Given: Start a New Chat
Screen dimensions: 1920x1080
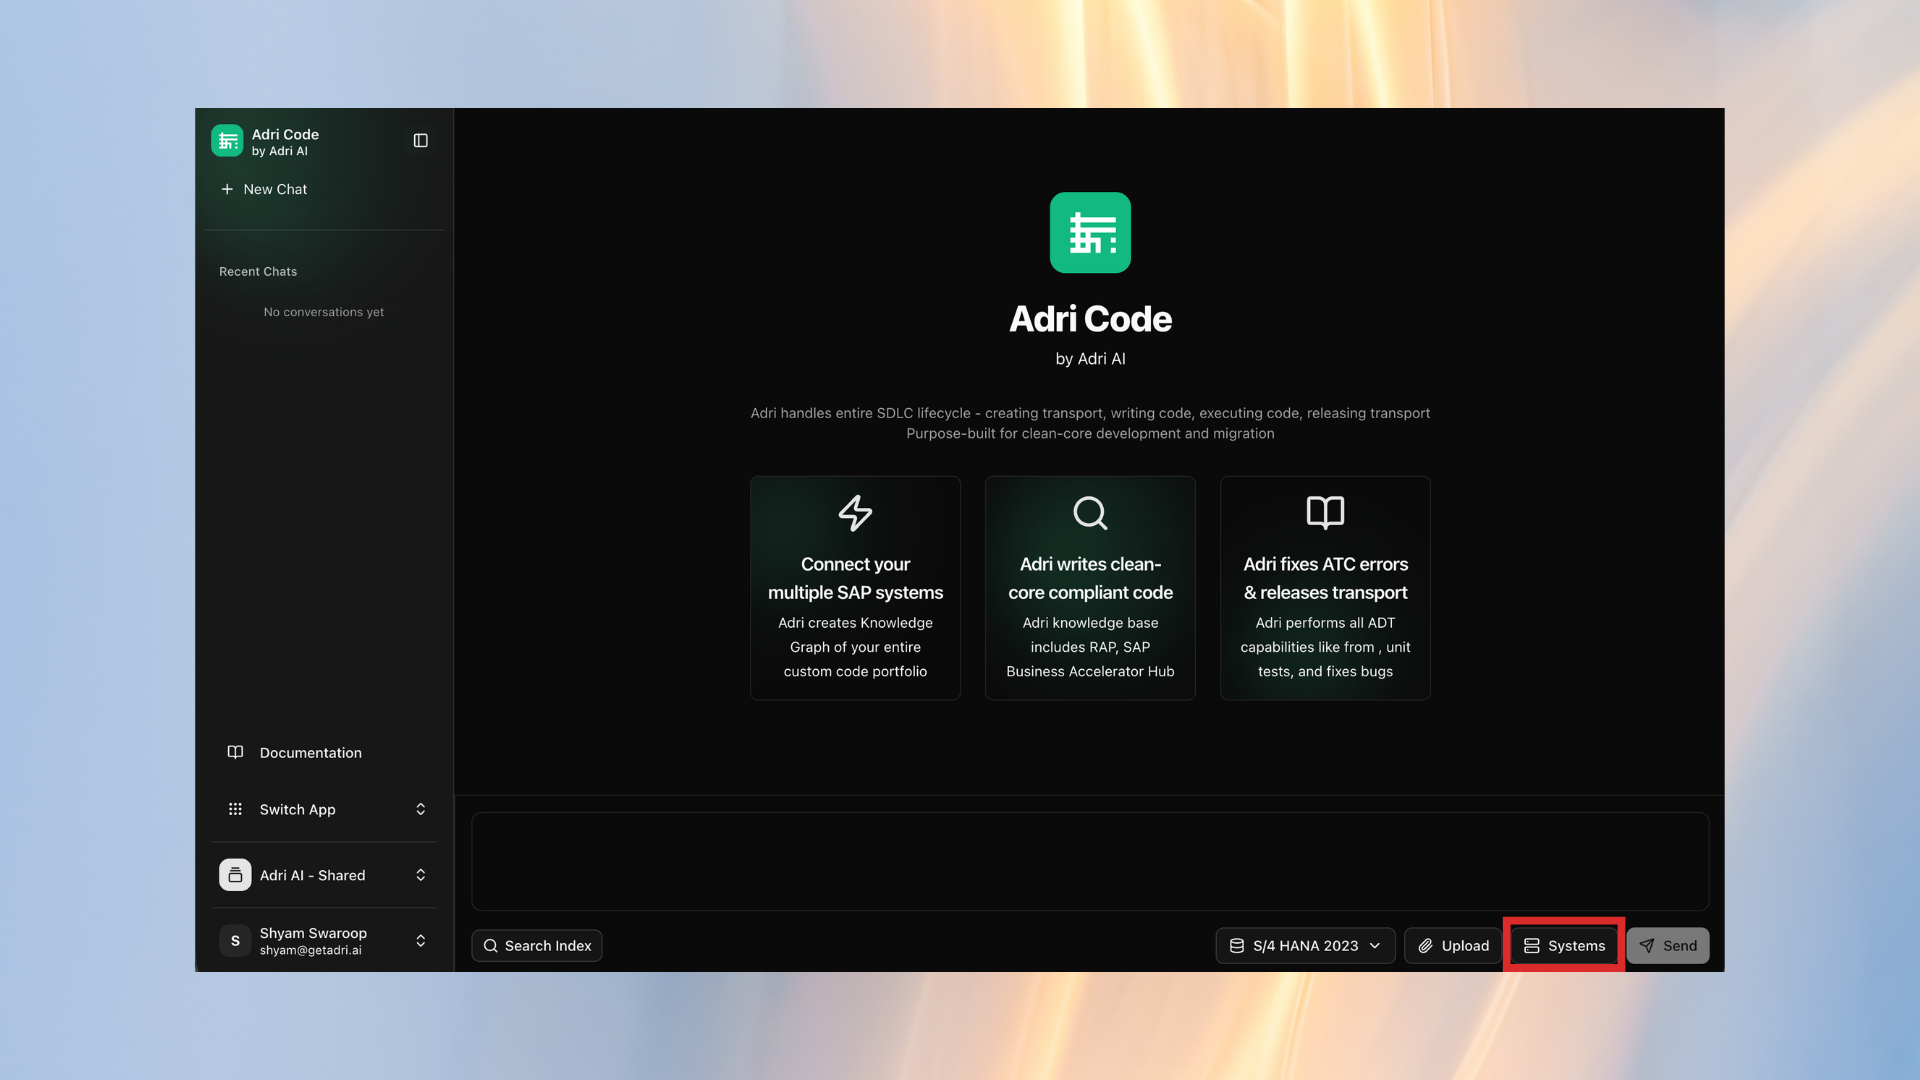Looking at the screenshot, I should coord(263,189).
